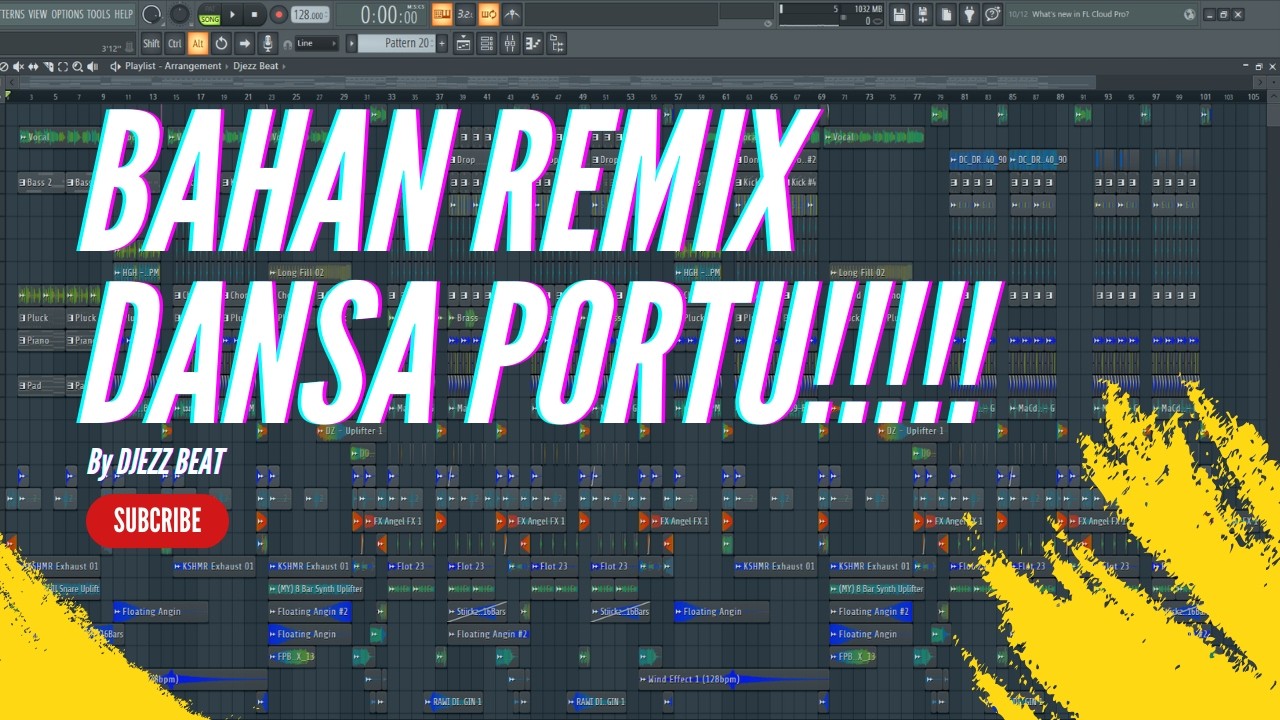
Task: Click the microphone recording icon
Action: point(267,44)
